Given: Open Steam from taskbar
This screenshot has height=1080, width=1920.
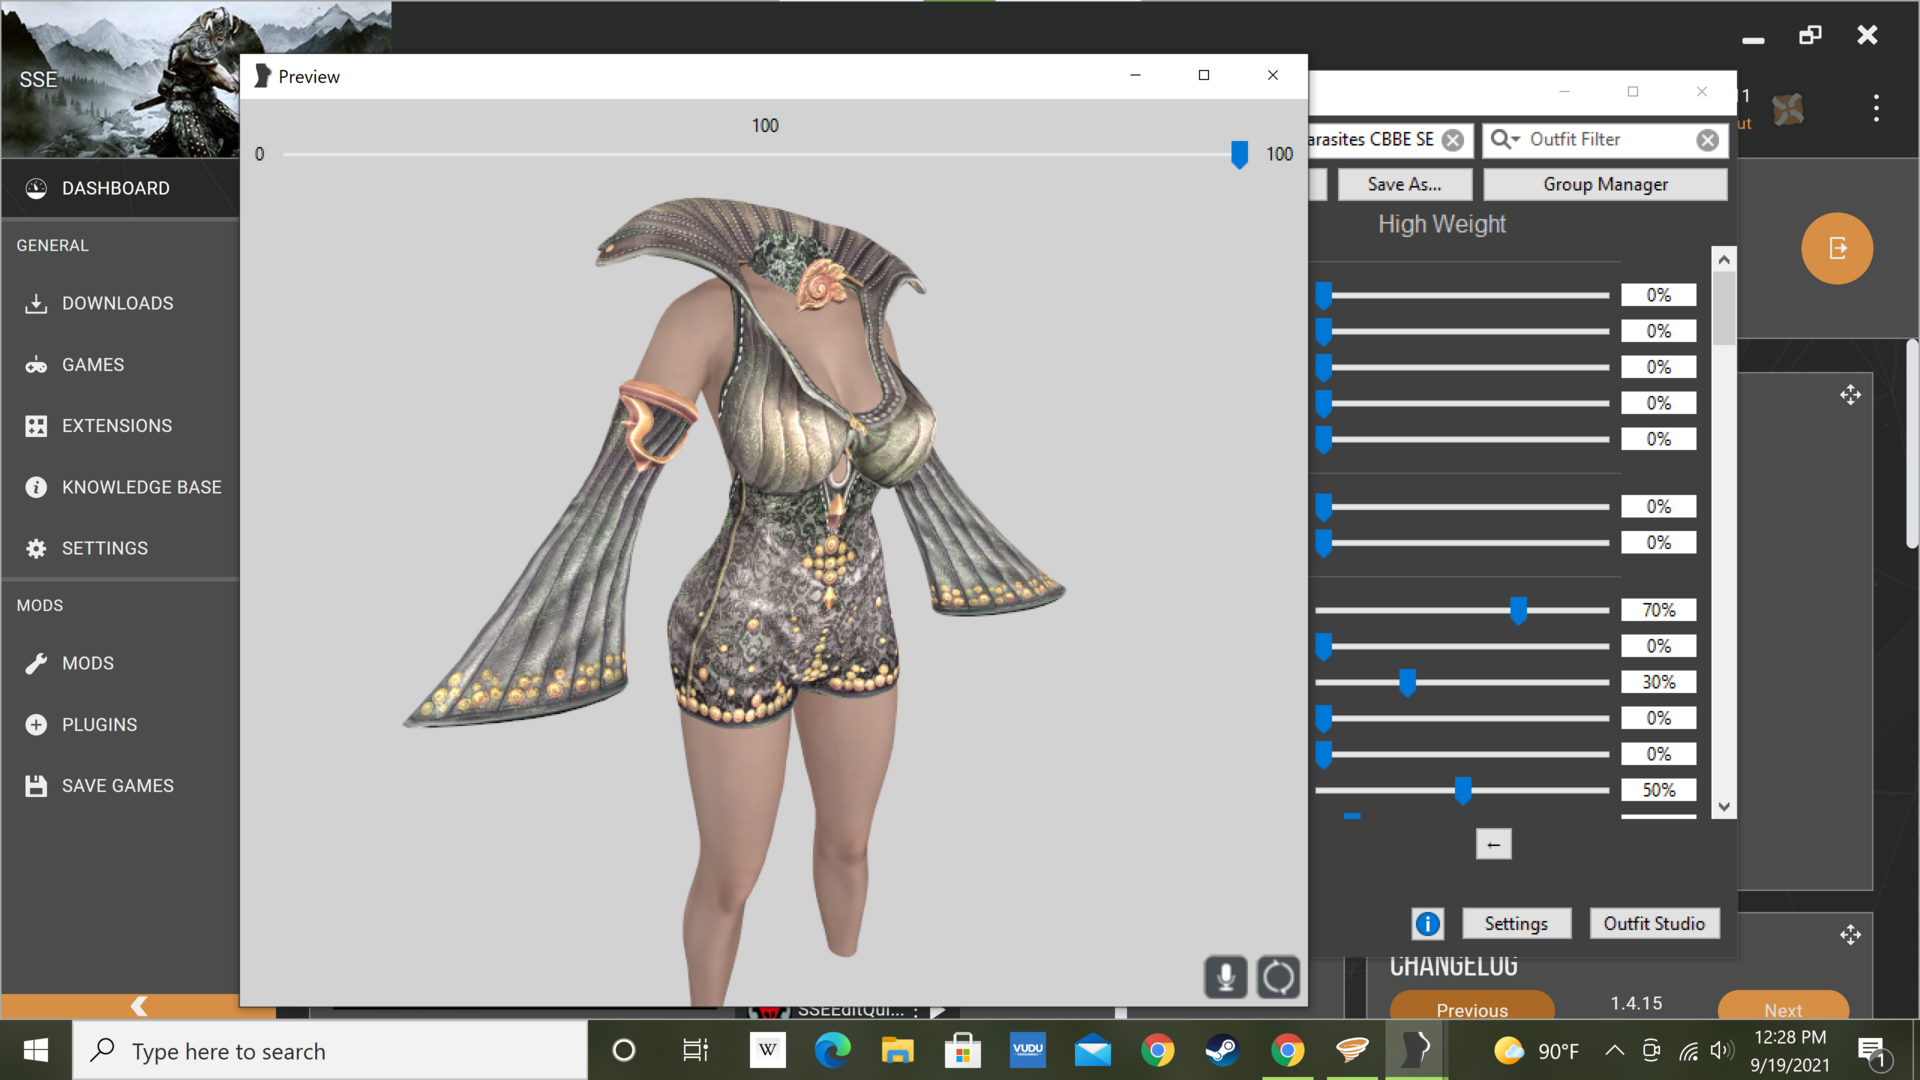Looking at the screenshot, I should [x=1222, y=1051].
